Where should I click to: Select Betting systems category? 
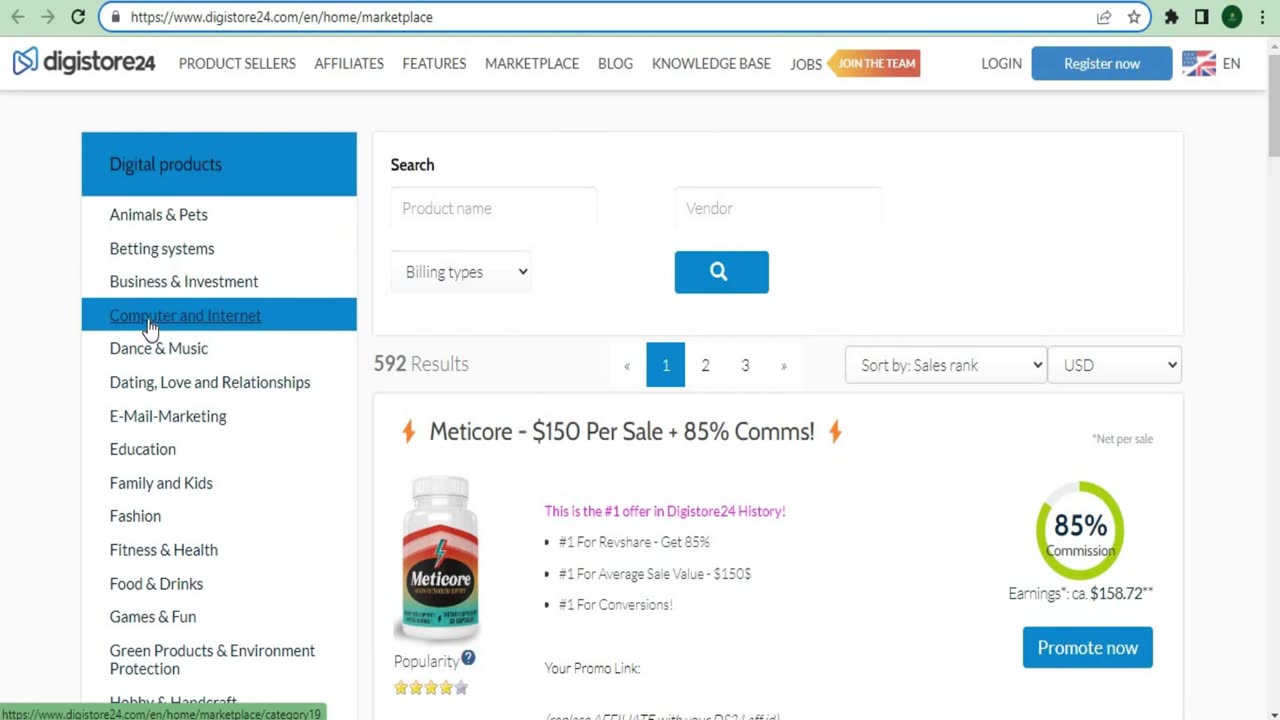point(162,249)
